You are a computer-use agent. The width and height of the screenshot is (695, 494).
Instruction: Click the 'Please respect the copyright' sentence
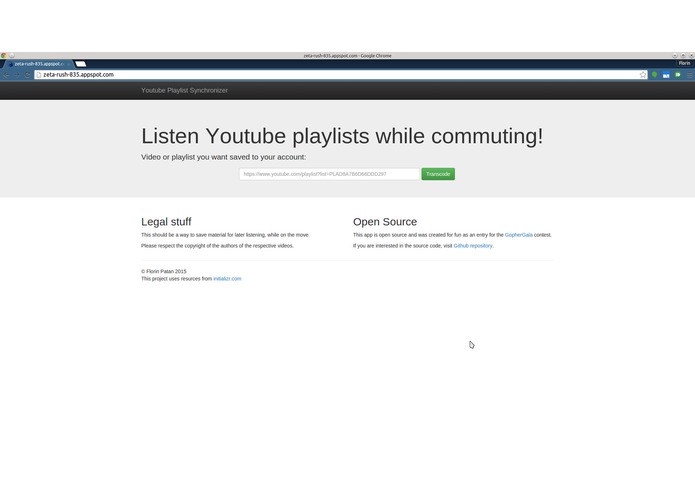(x=217, y=246)
